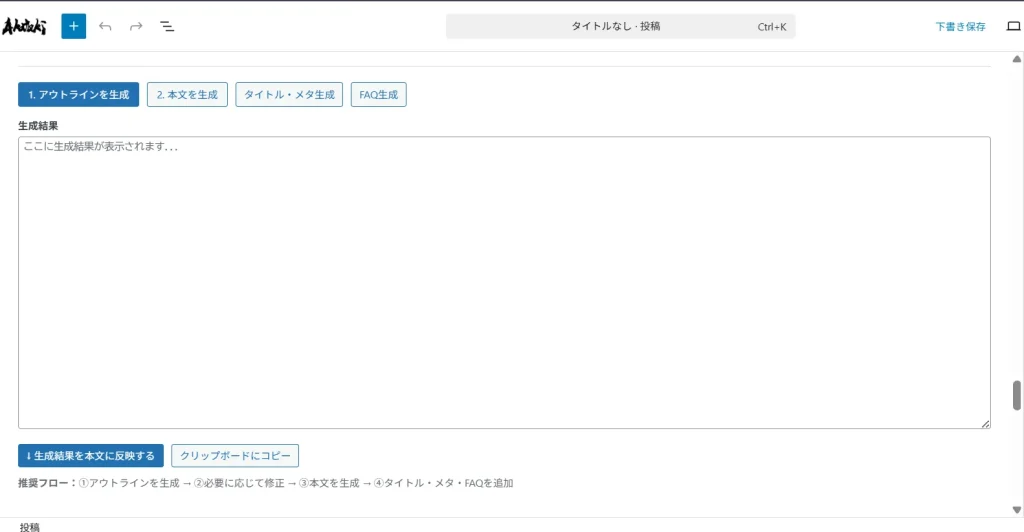Click the FAQ生成 button

pos(378,95)
